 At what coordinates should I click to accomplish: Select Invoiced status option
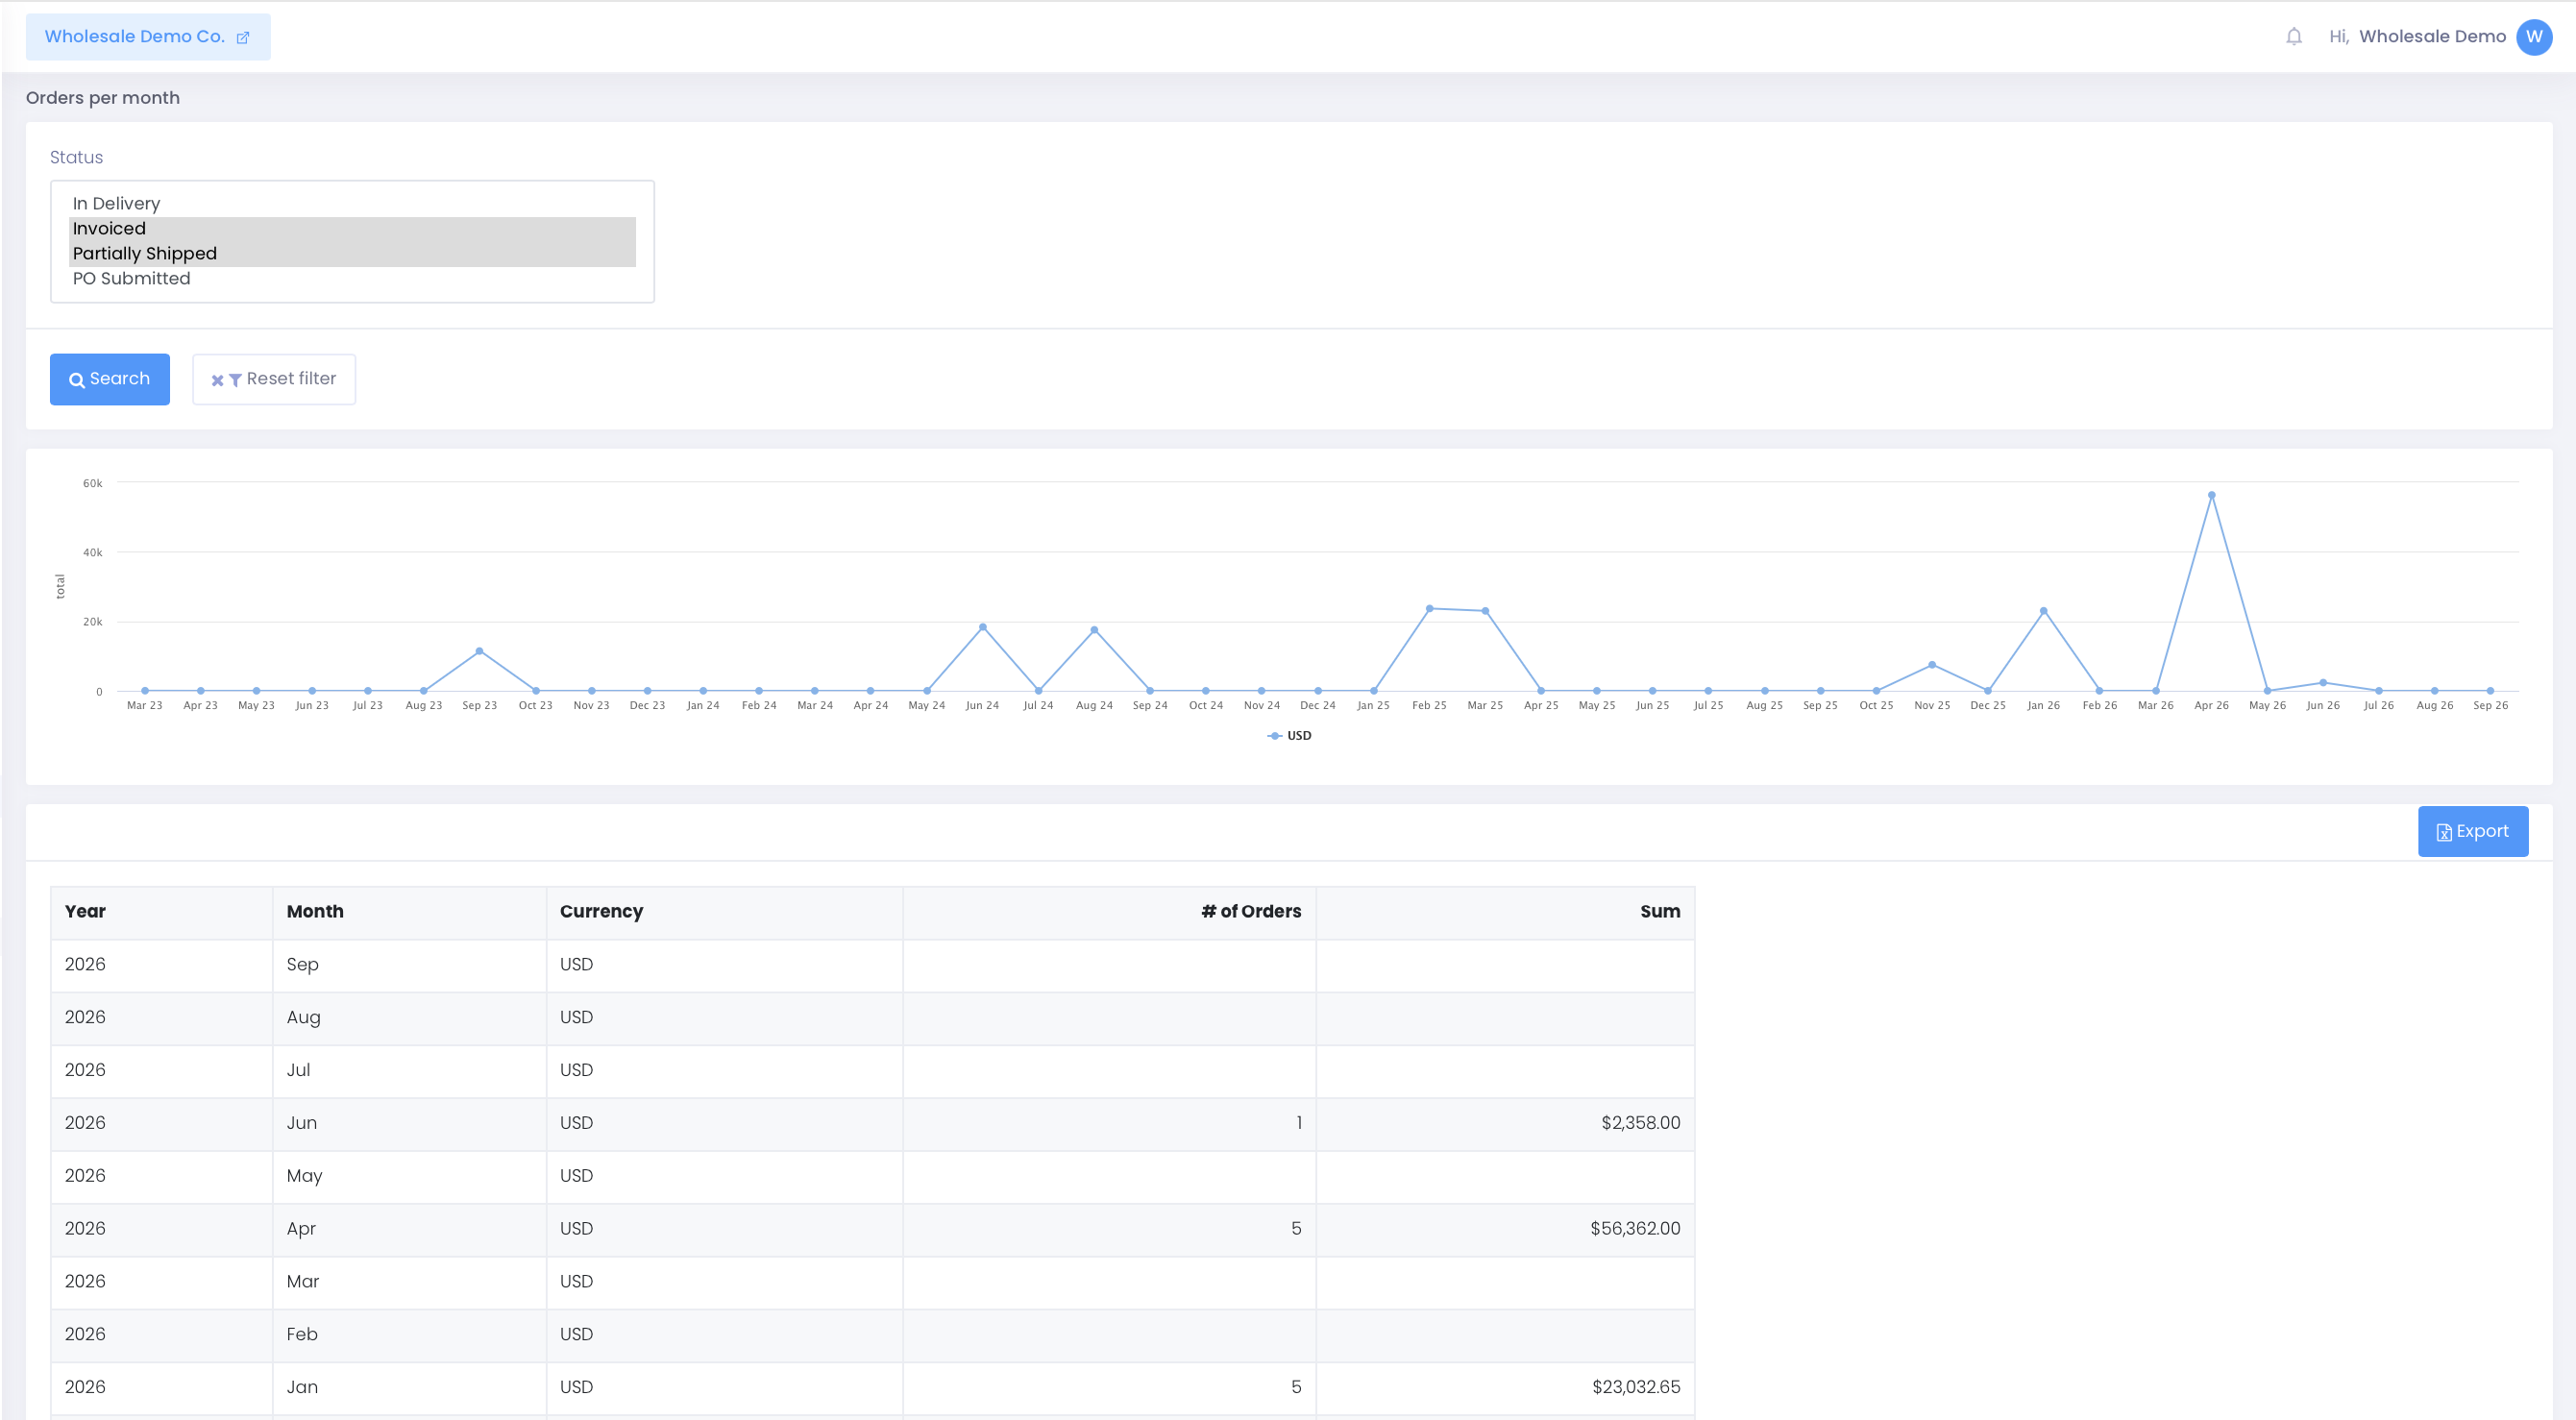coord(352,229)
